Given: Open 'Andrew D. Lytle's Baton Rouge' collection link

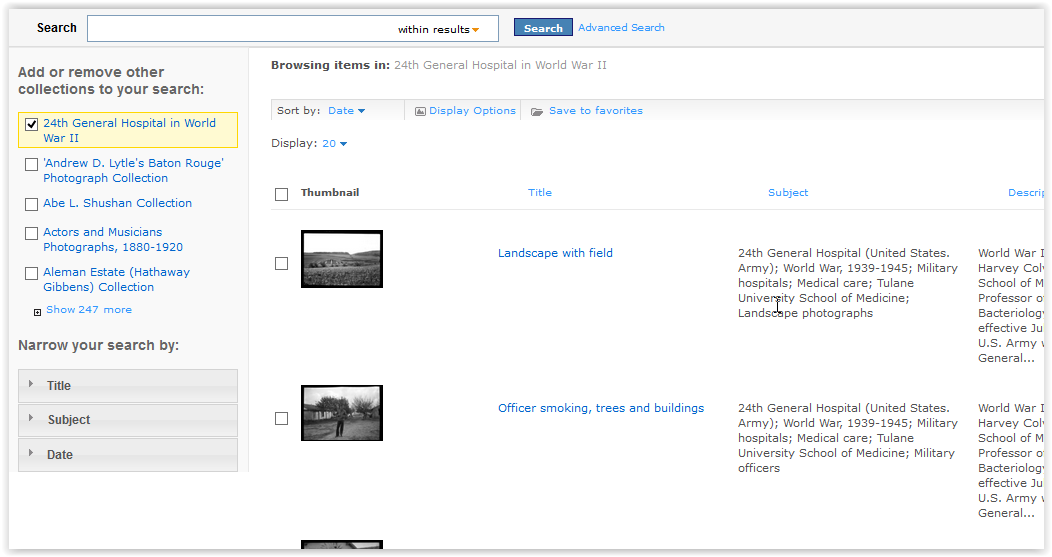Looking at the screenshot, I should pos(133,170).
